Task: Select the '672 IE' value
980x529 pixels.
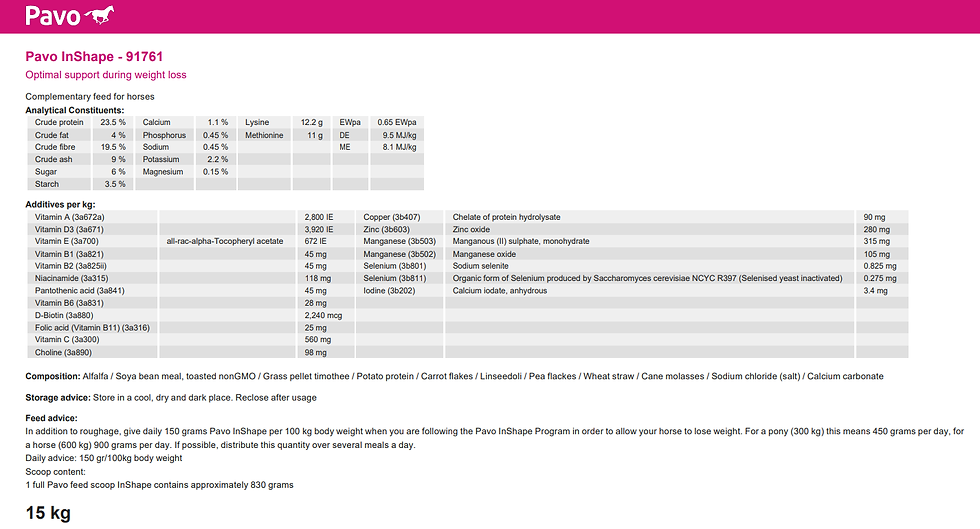Action: point(316,241)
